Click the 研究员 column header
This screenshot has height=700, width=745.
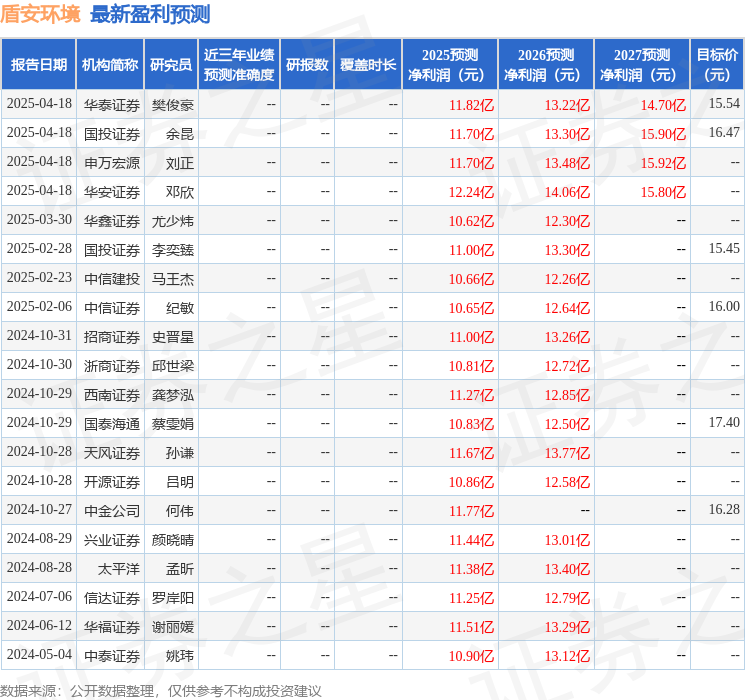[x=171, y=65]
